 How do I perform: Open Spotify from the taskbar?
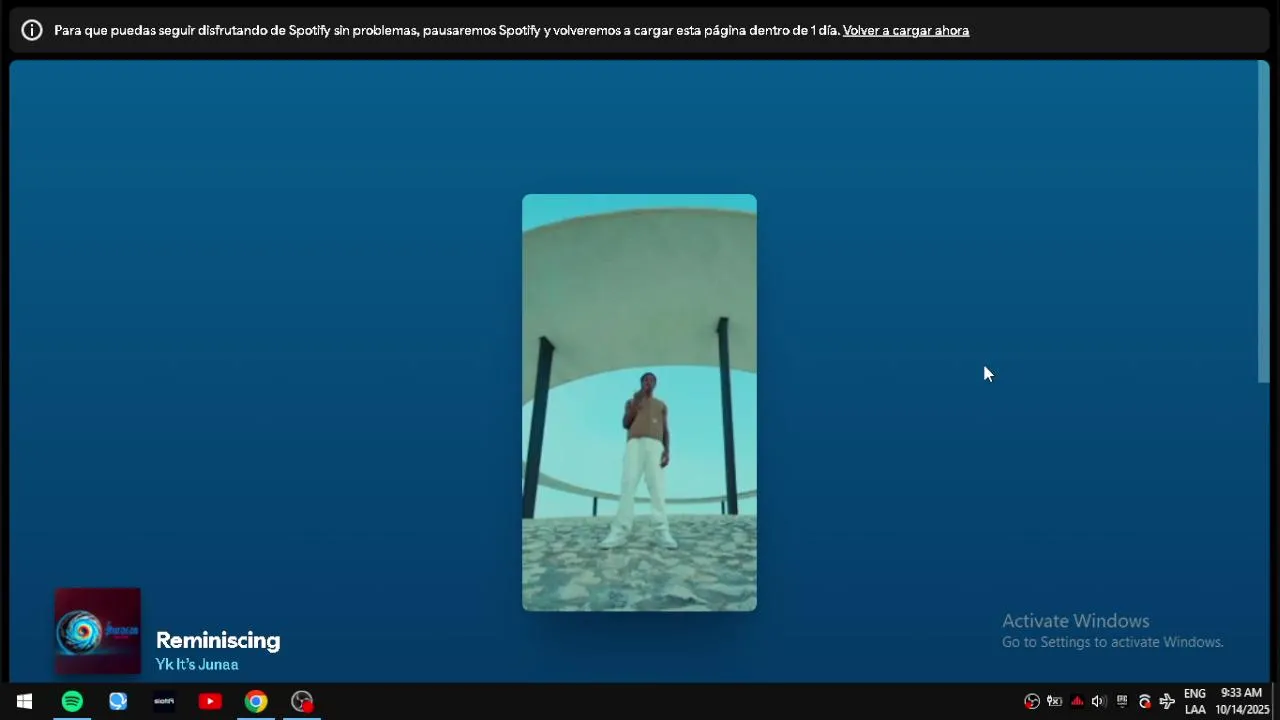click(x=72, y=701)
